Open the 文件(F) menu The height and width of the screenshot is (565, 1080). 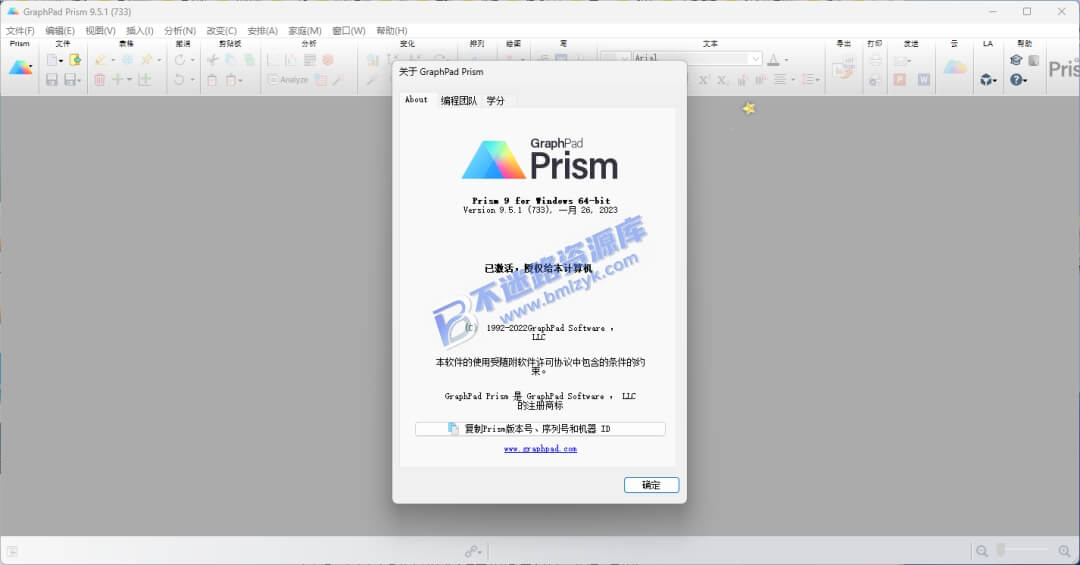click(x=20, y=30)
